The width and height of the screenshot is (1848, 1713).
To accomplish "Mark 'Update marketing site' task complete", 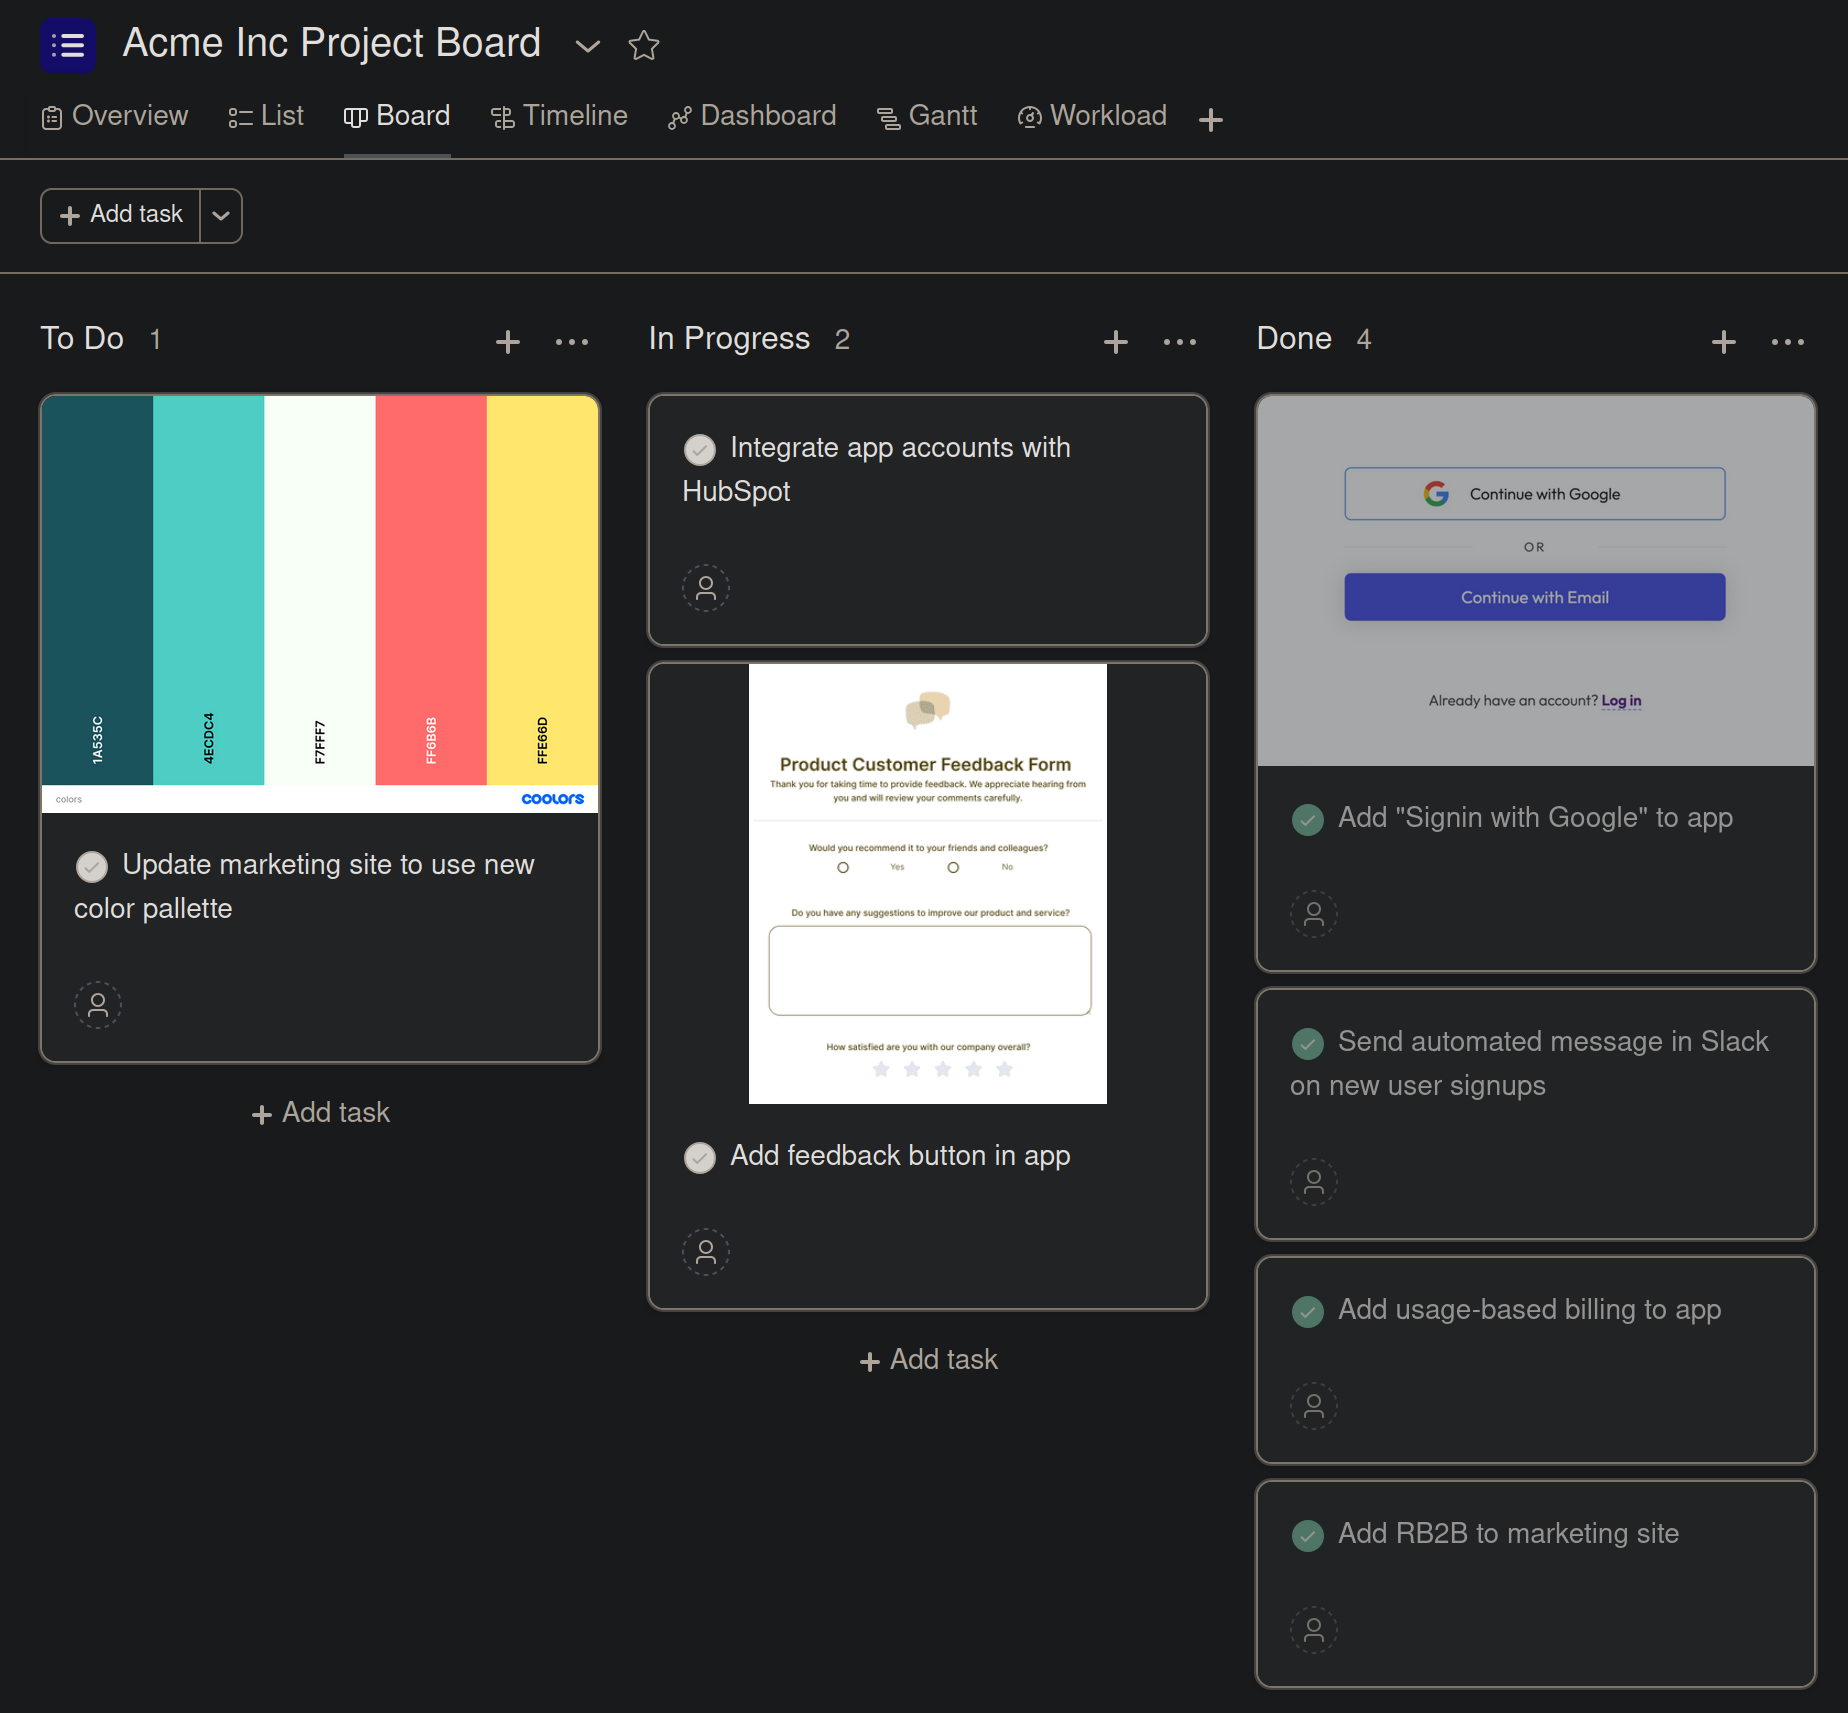I will pyautogui.click(x=92, y=866).
